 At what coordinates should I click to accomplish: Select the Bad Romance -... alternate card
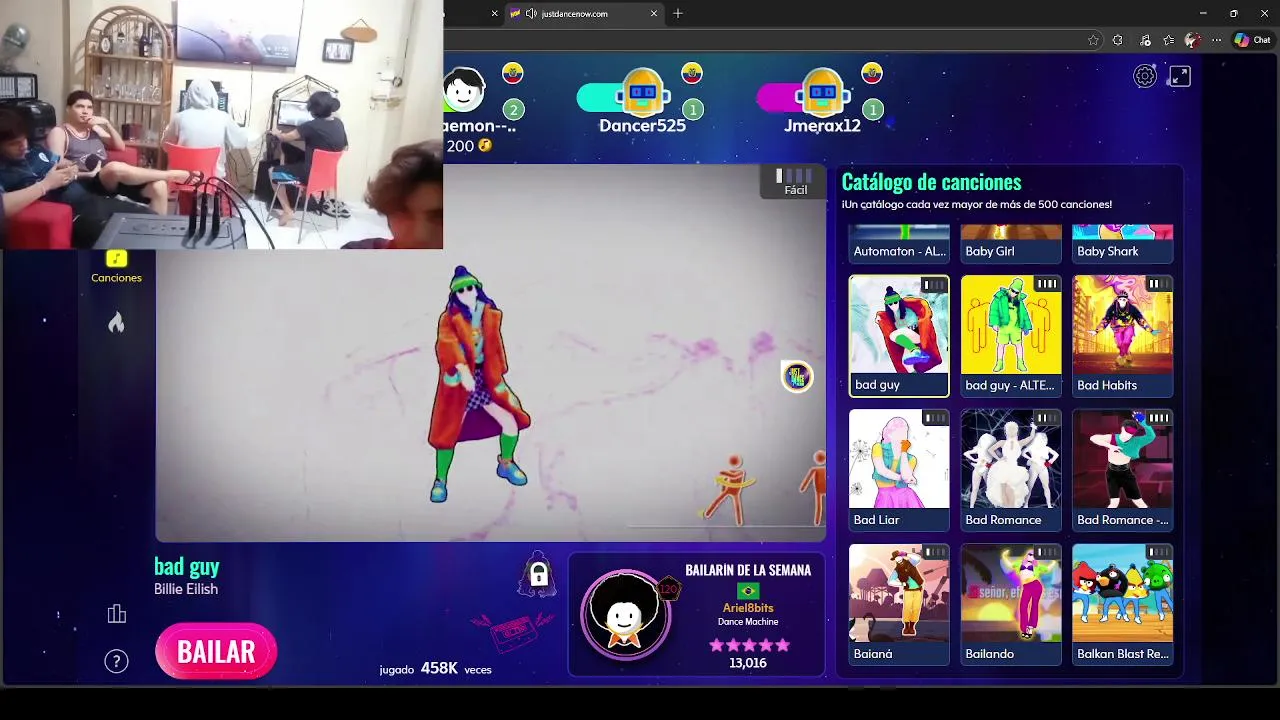coord(1122,470)
